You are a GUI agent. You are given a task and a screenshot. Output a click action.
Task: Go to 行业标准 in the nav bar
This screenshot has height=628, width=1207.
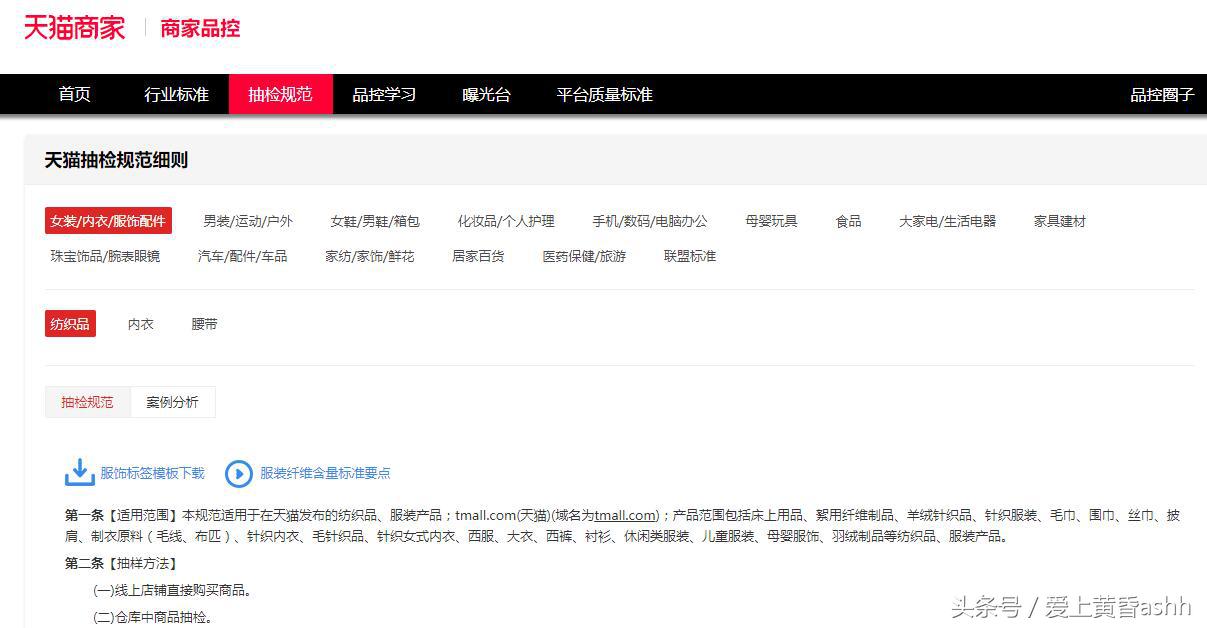[x=177, y=94]
